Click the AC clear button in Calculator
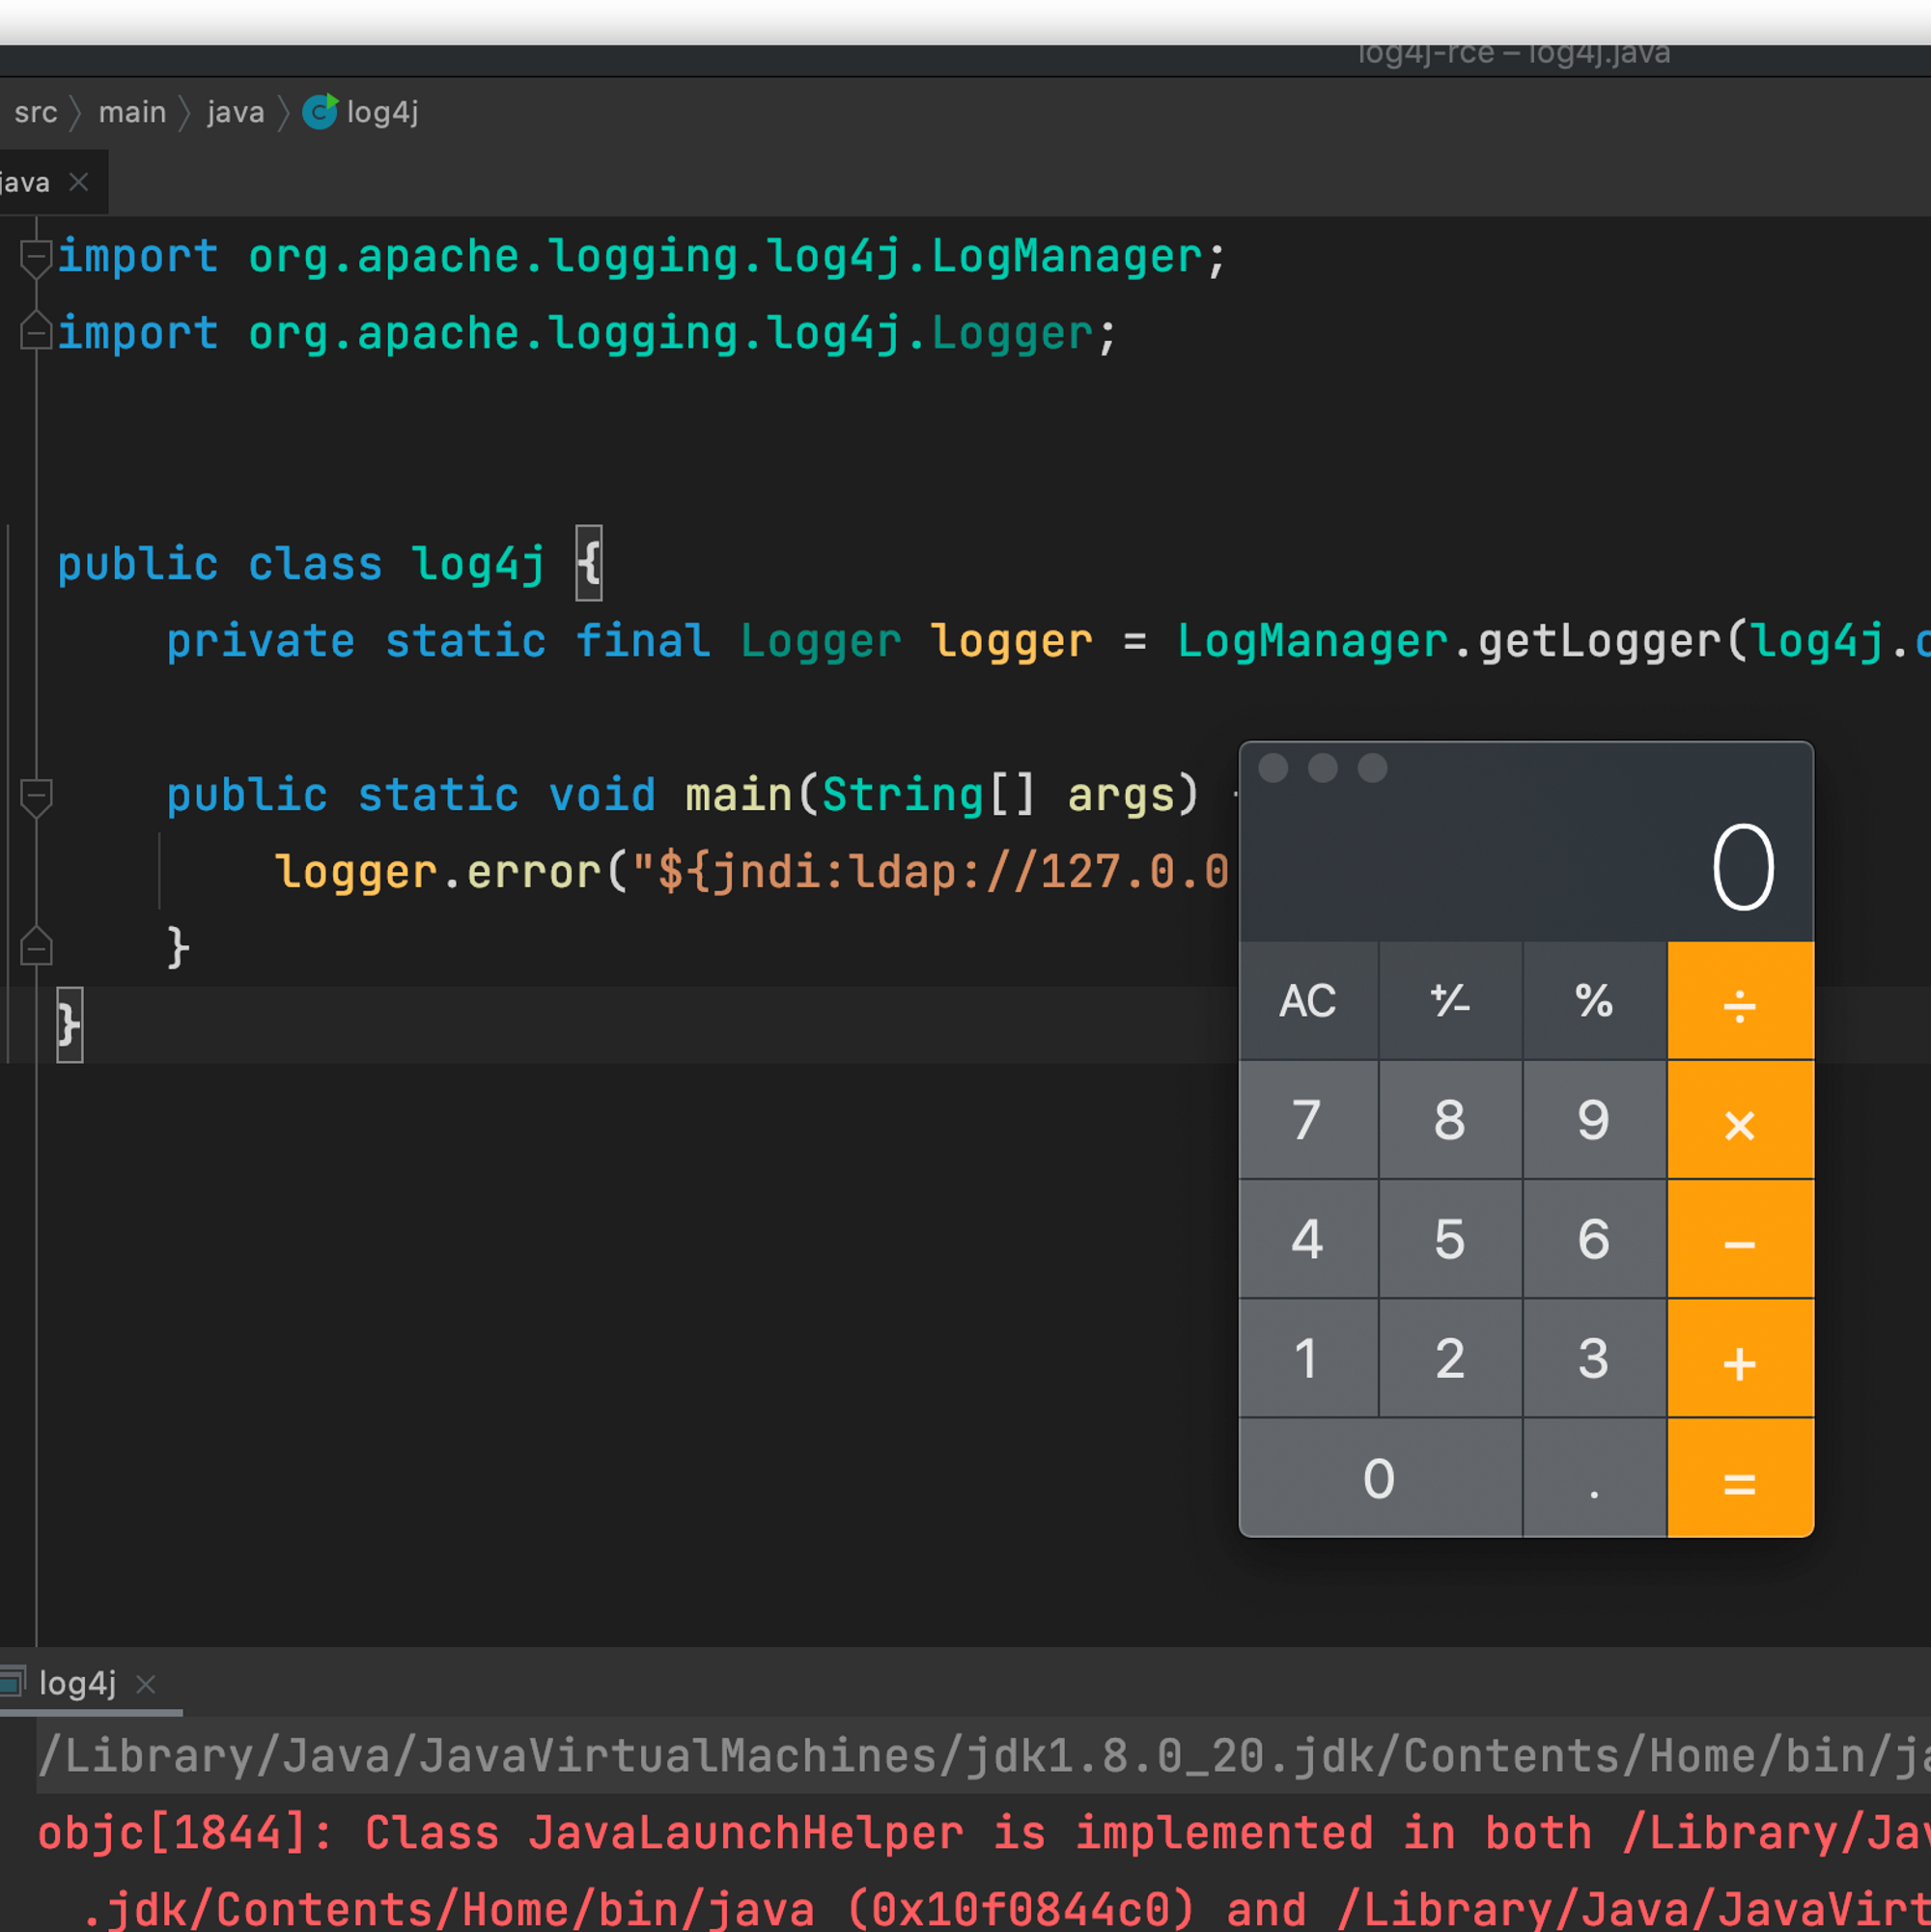The height and width of the screenshot is (1932, 1931). [x=1308, y=1000]
